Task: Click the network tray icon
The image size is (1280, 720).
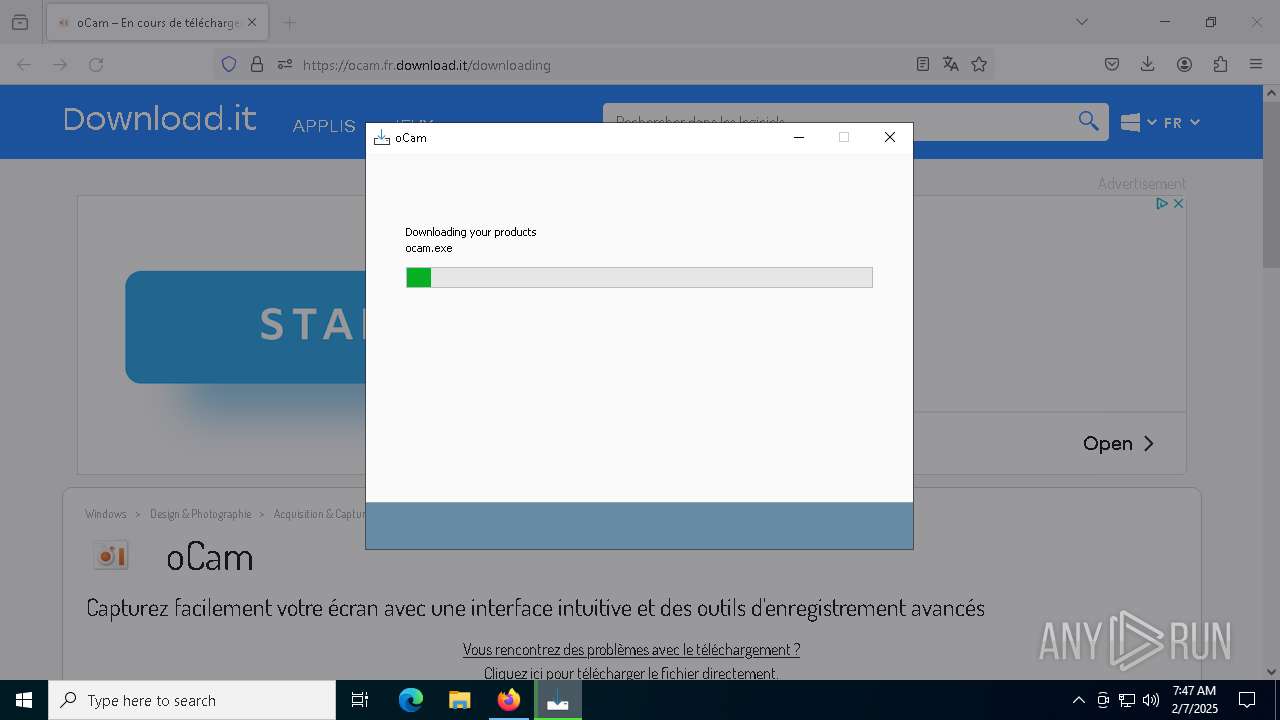Action: [1127, 700]
